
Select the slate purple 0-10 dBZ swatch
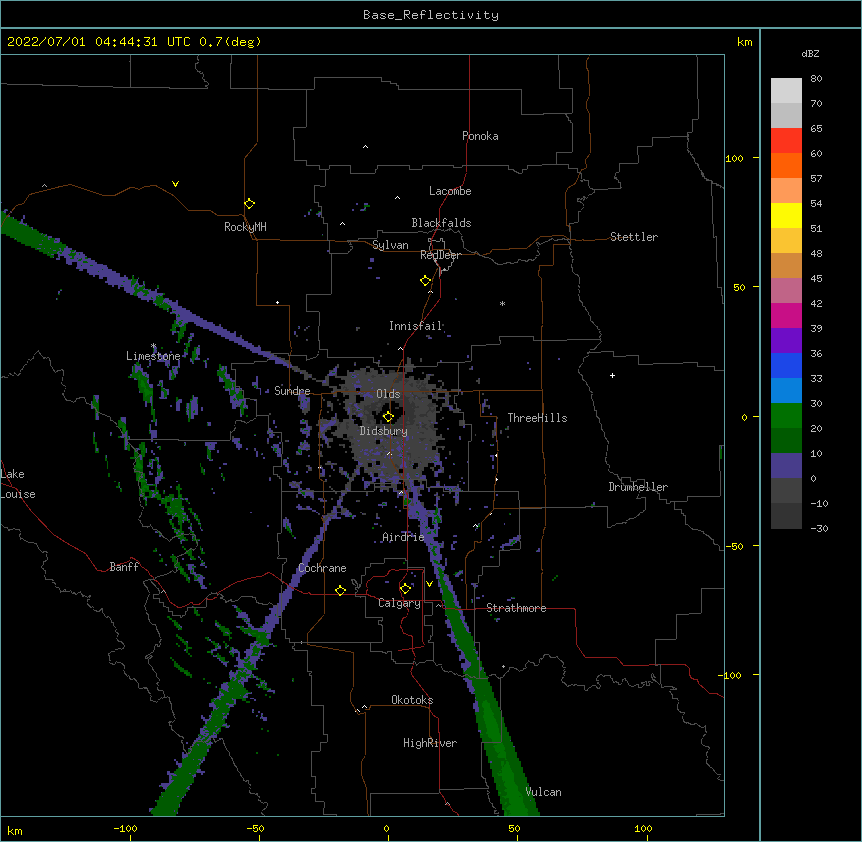(x=786, y=466)
